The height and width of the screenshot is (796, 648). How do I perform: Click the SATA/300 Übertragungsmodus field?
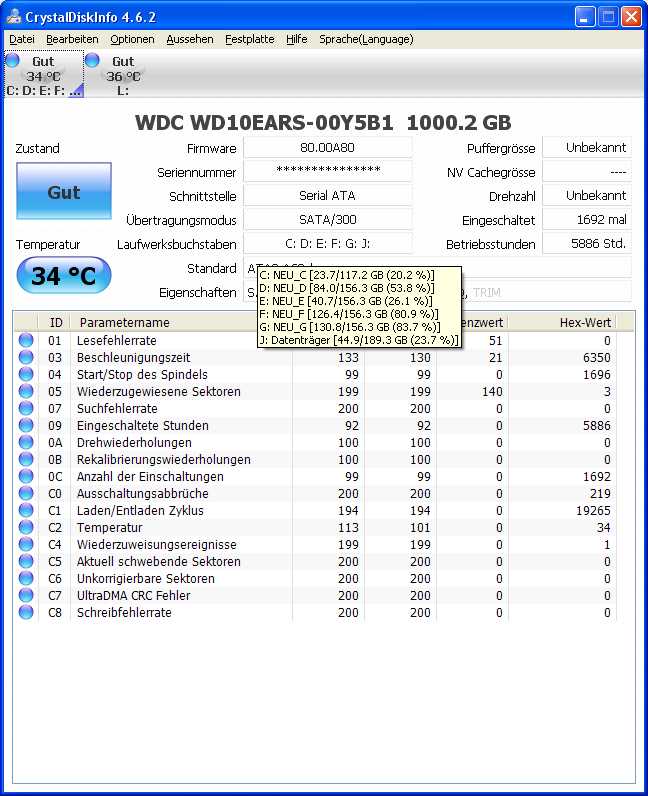click(x=328, y=219)
